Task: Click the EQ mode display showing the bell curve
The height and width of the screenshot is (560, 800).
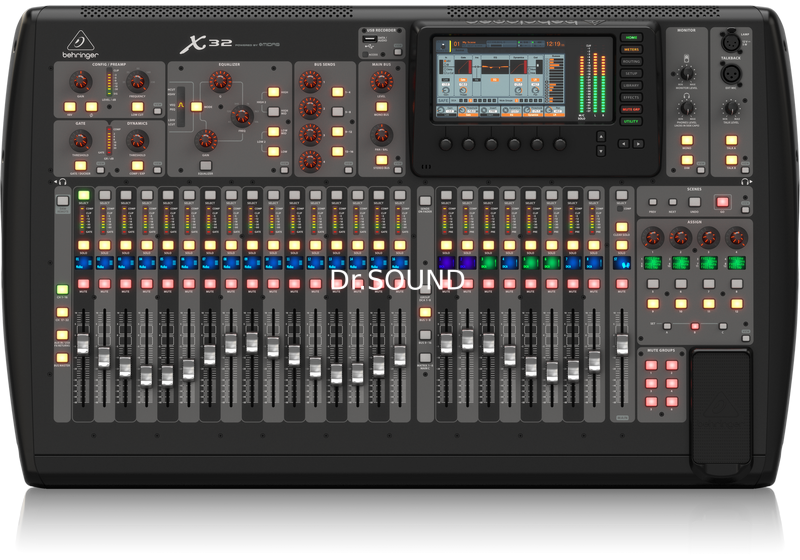Action: point(181,106)
